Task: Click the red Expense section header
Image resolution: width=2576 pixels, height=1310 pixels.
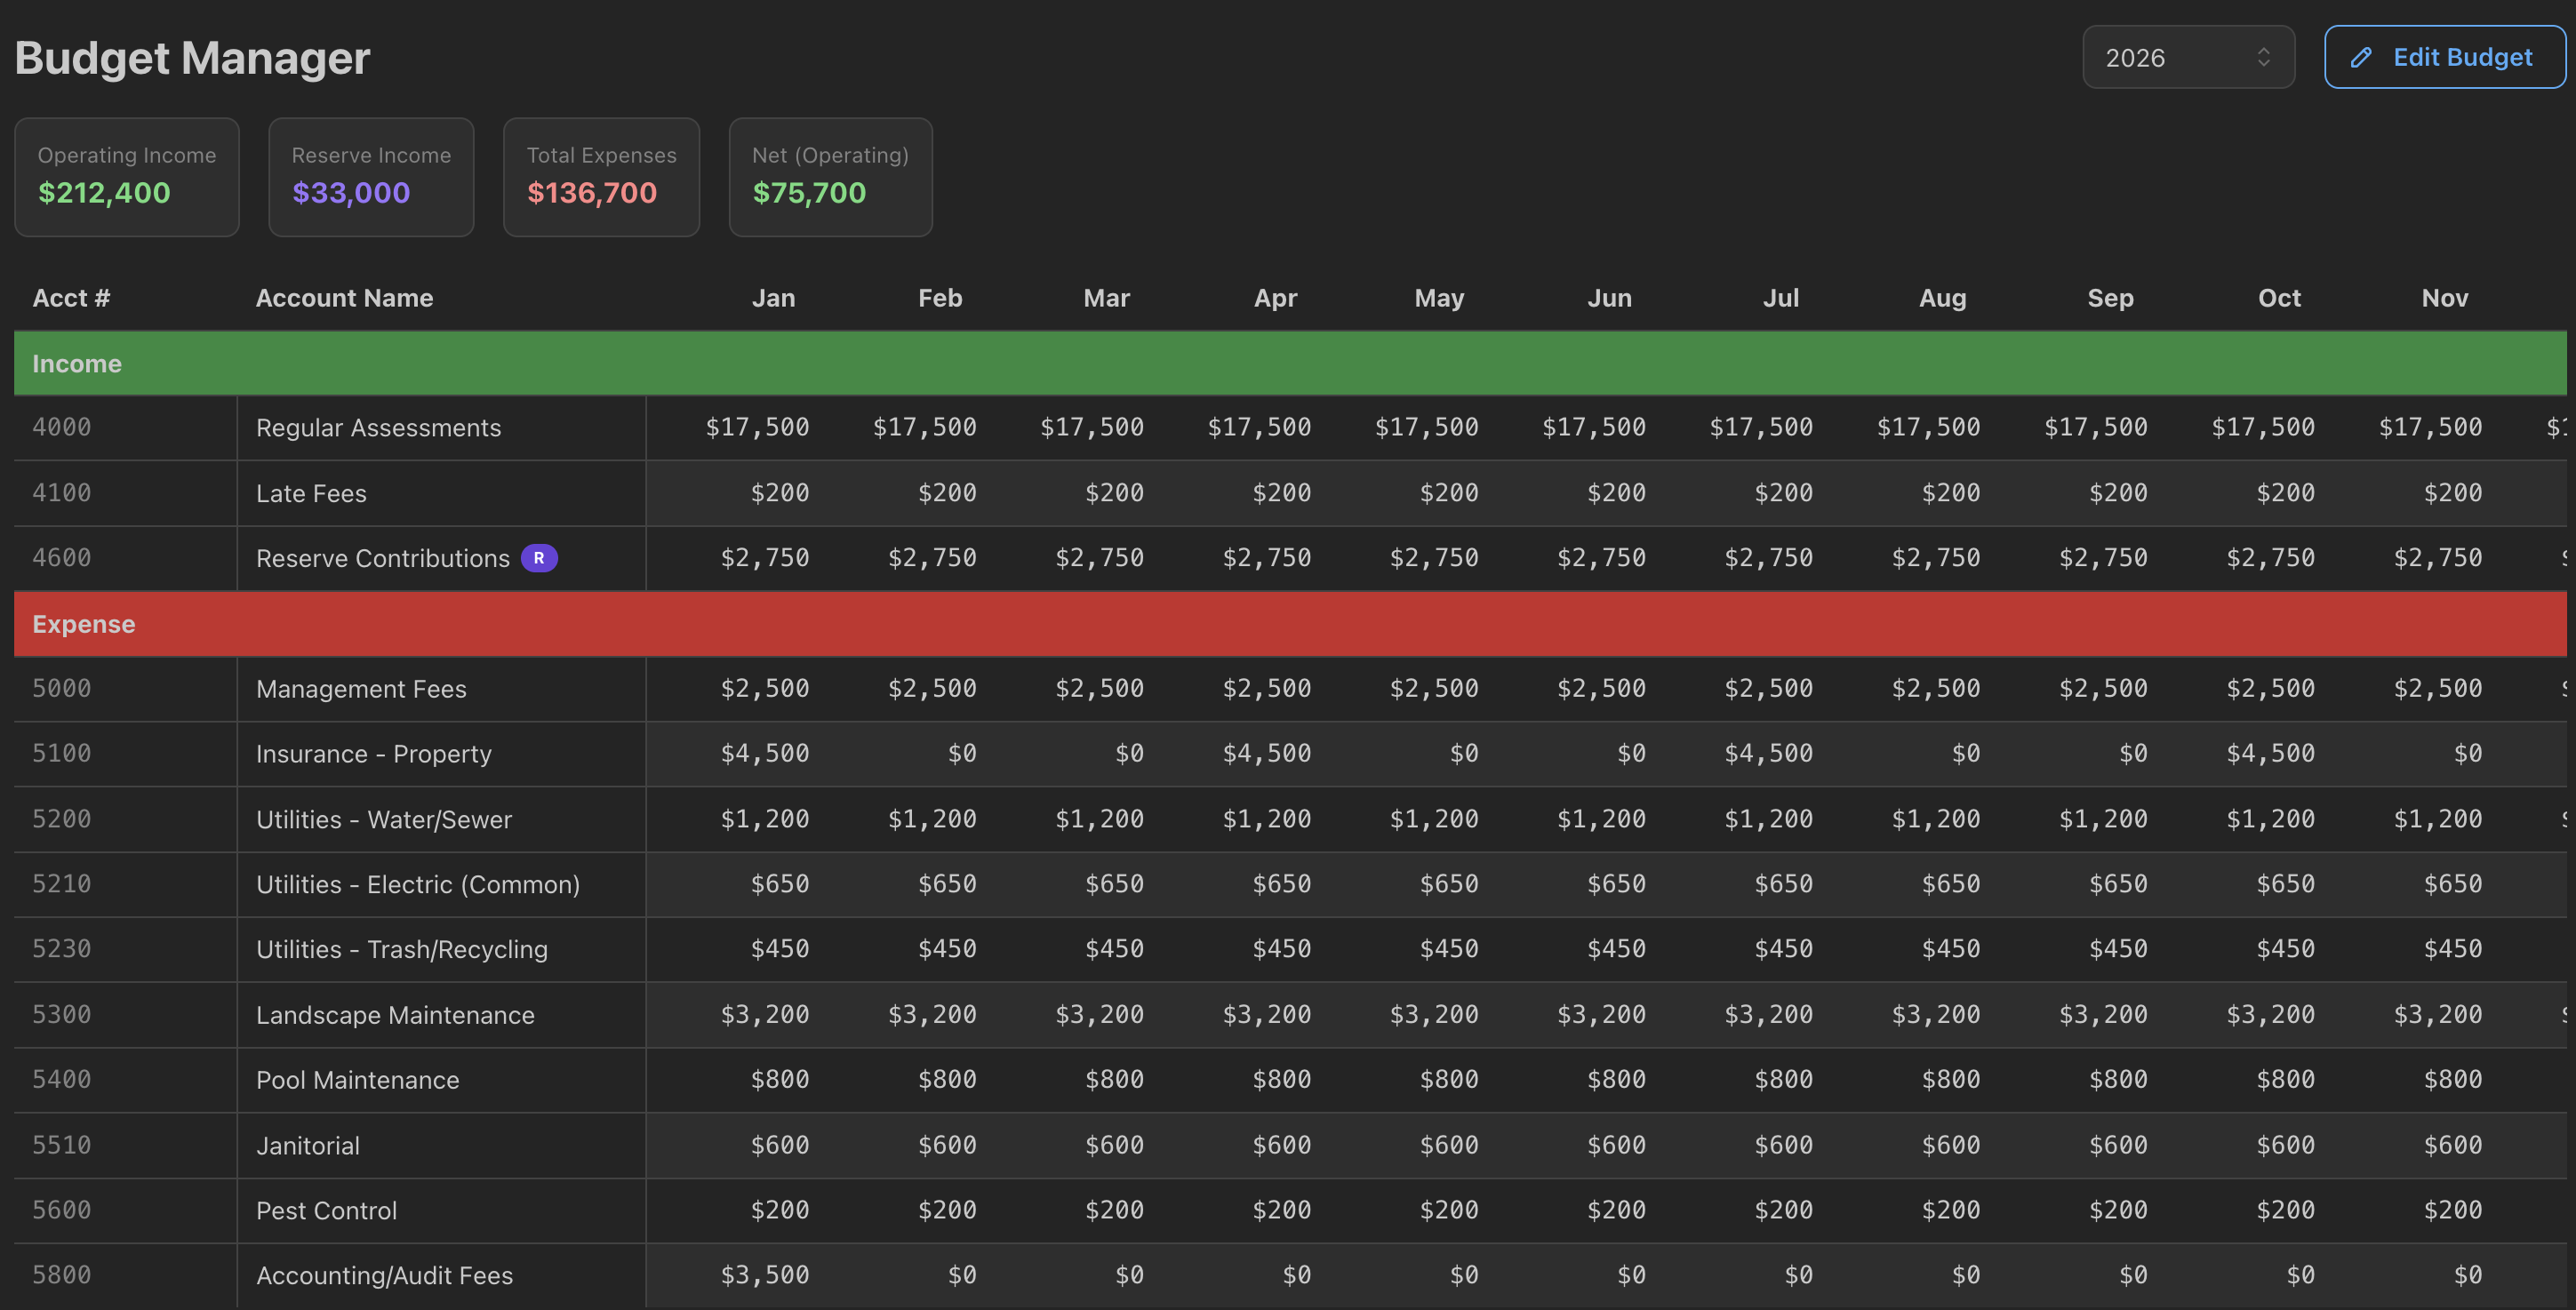Action: click(1290, 624)
